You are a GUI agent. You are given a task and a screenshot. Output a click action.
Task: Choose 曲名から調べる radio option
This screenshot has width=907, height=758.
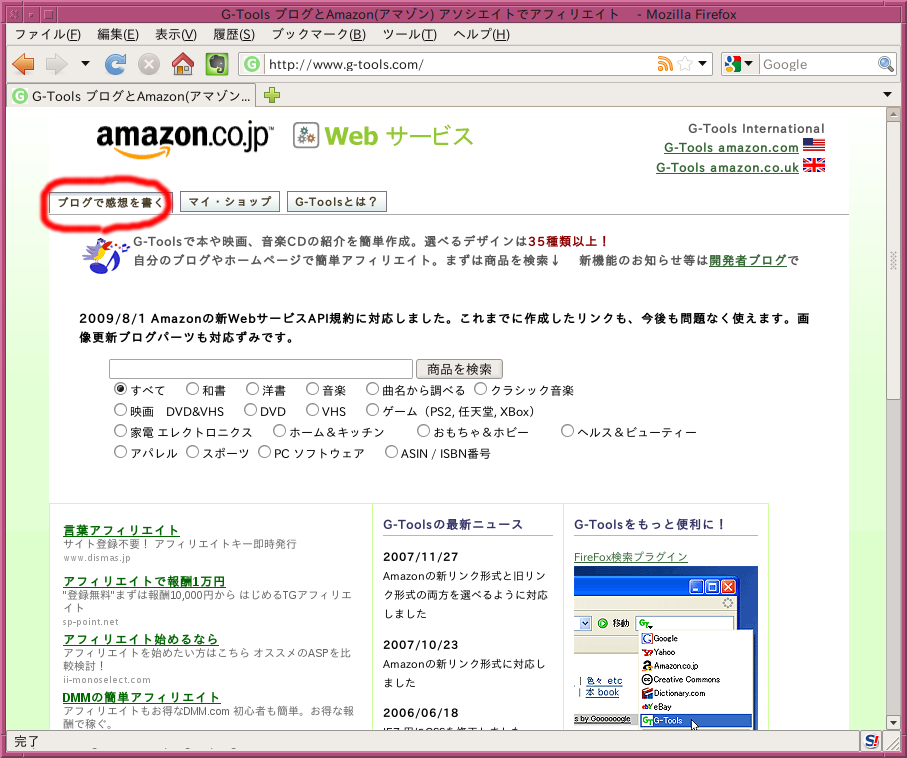coord(373,389)
